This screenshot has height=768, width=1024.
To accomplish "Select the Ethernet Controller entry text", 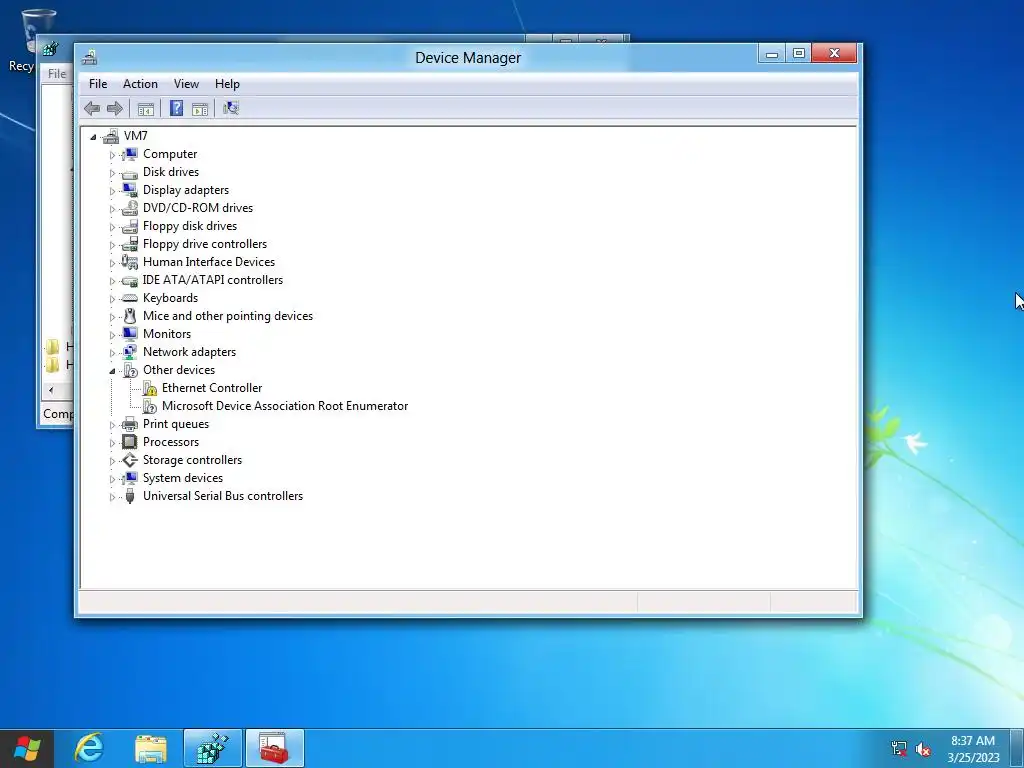I will tap(212, 388).
